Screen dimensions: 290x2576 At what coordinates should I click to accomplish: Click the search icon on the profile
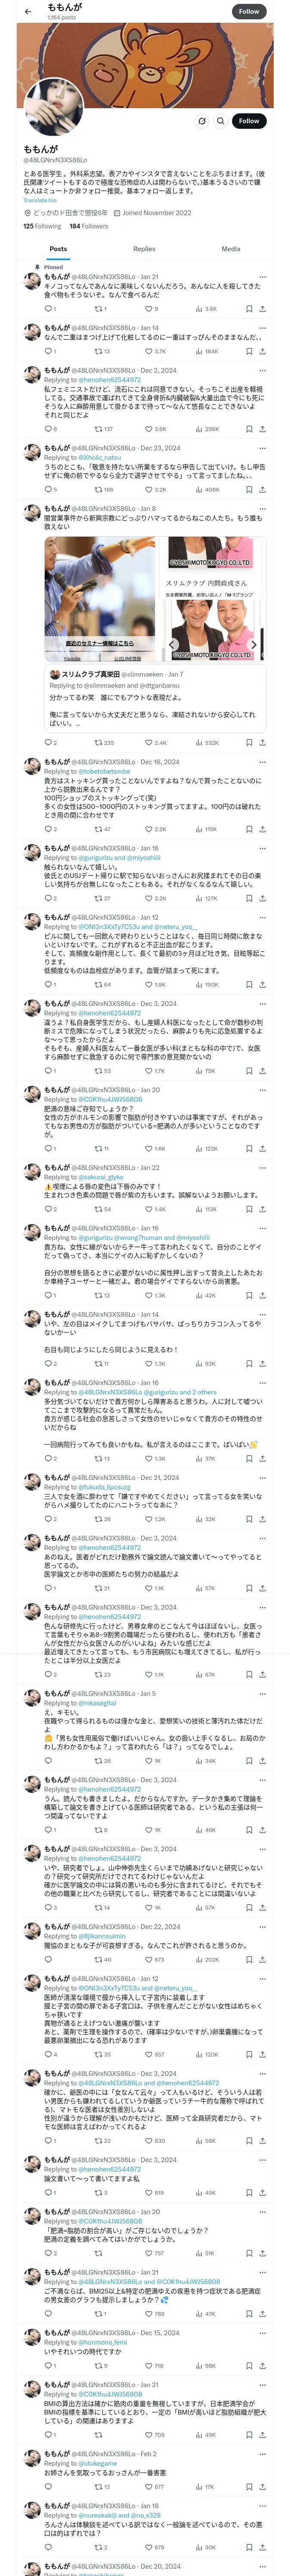point(220,121)
